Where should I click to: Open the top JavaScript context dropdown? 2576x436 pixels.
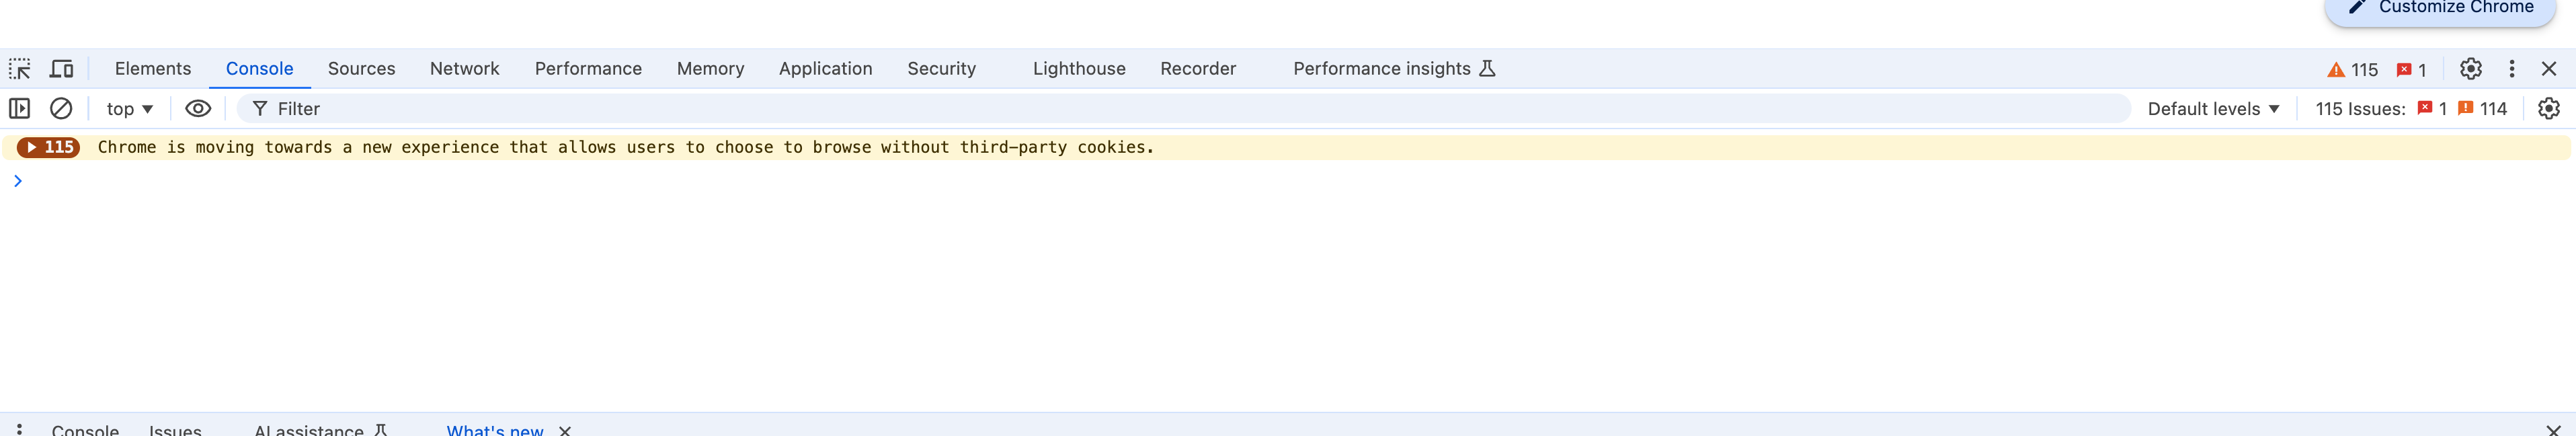(130, 109)
